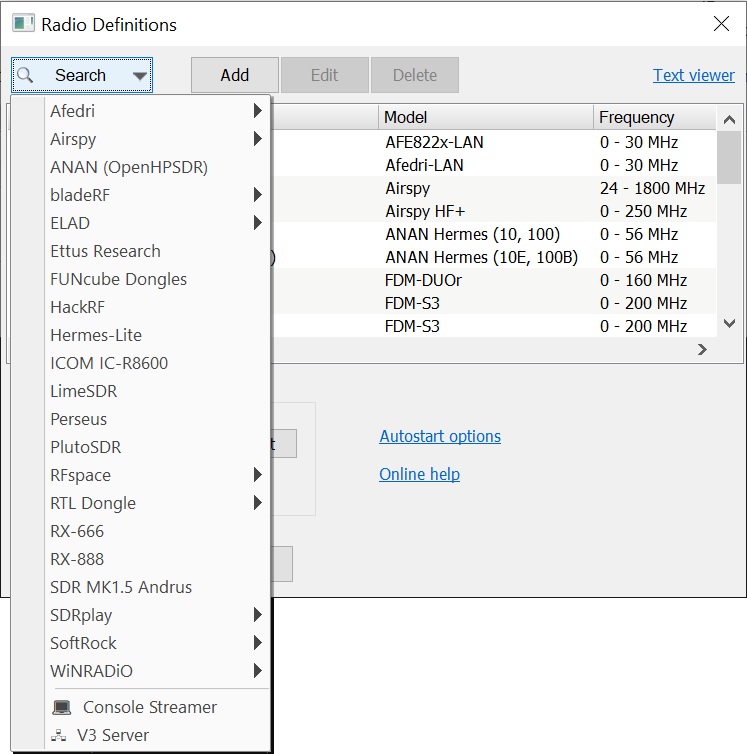747x754 pixels.
Task: Select the Airspy HF+ table row
Action: point(424,211)
